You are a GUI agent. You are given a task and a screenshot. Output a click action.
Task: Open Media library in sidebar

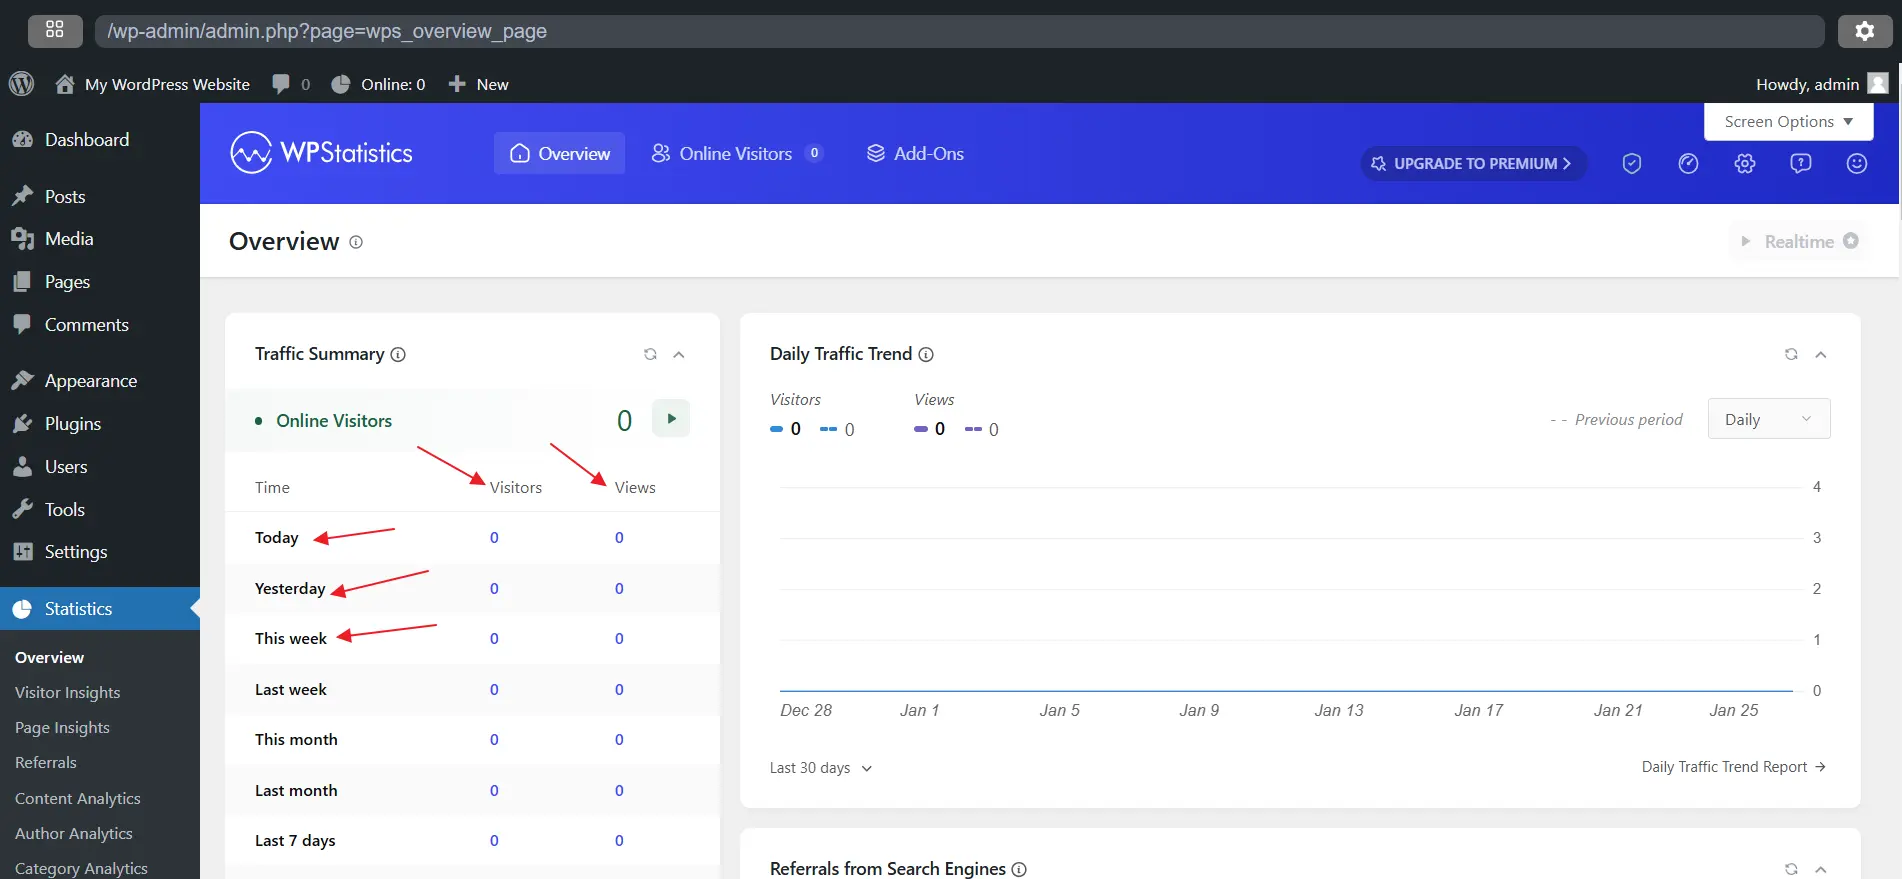click(100, 239)
